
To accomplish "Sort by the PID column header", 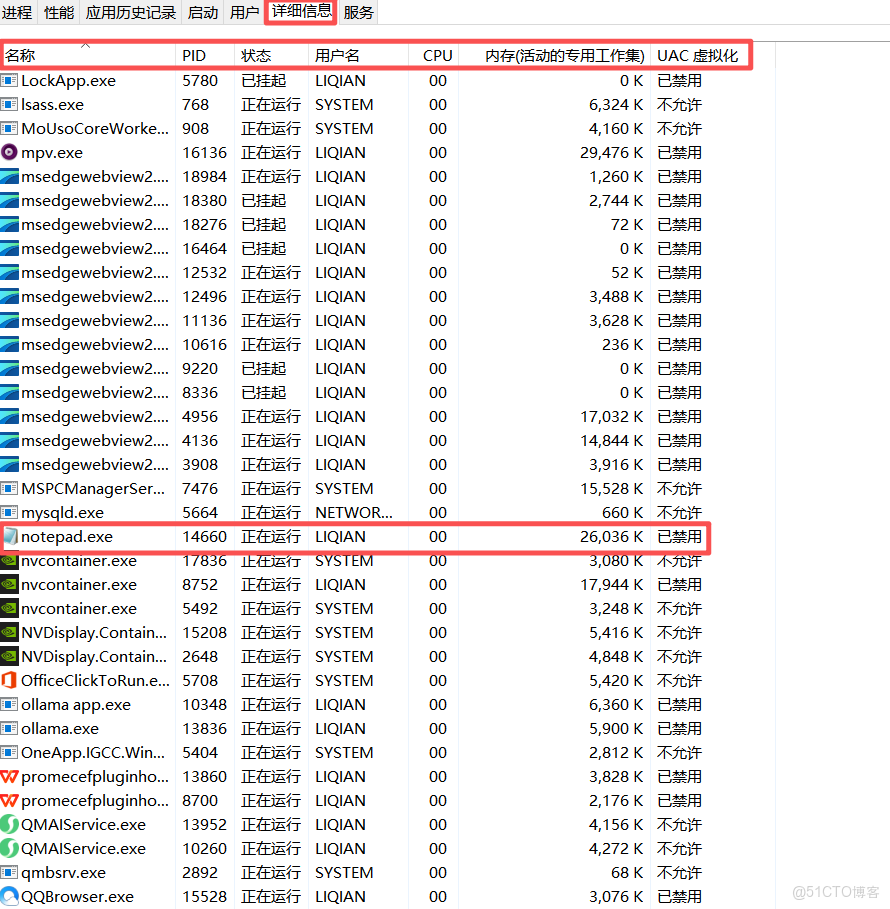I will coord(205,56).
